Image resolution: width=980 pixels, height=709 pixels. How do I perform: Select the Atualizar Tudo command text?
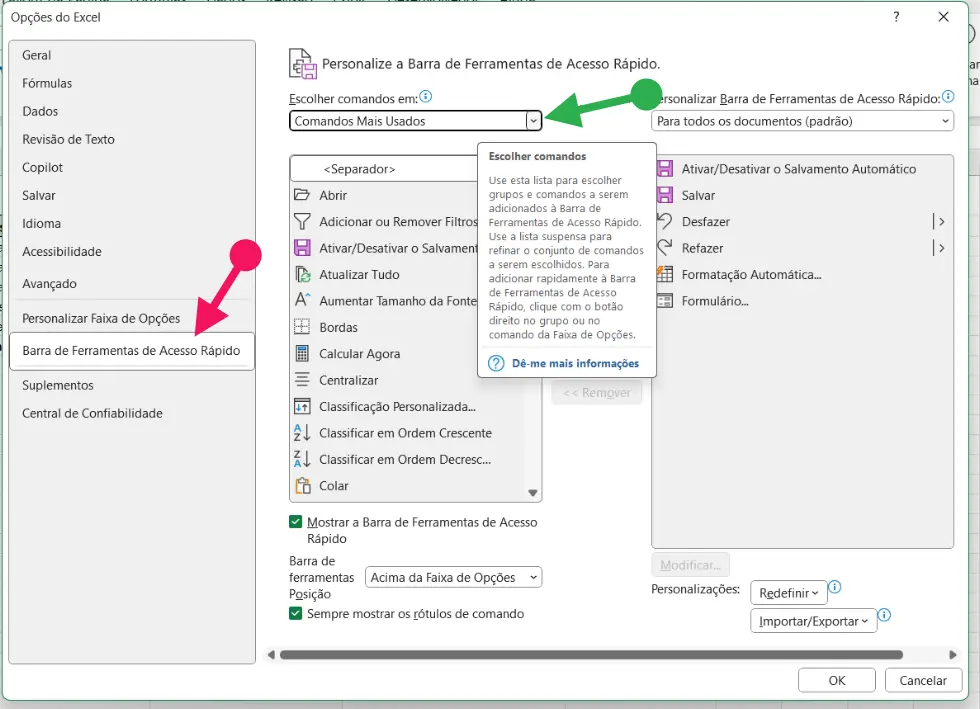click(359, 274)
